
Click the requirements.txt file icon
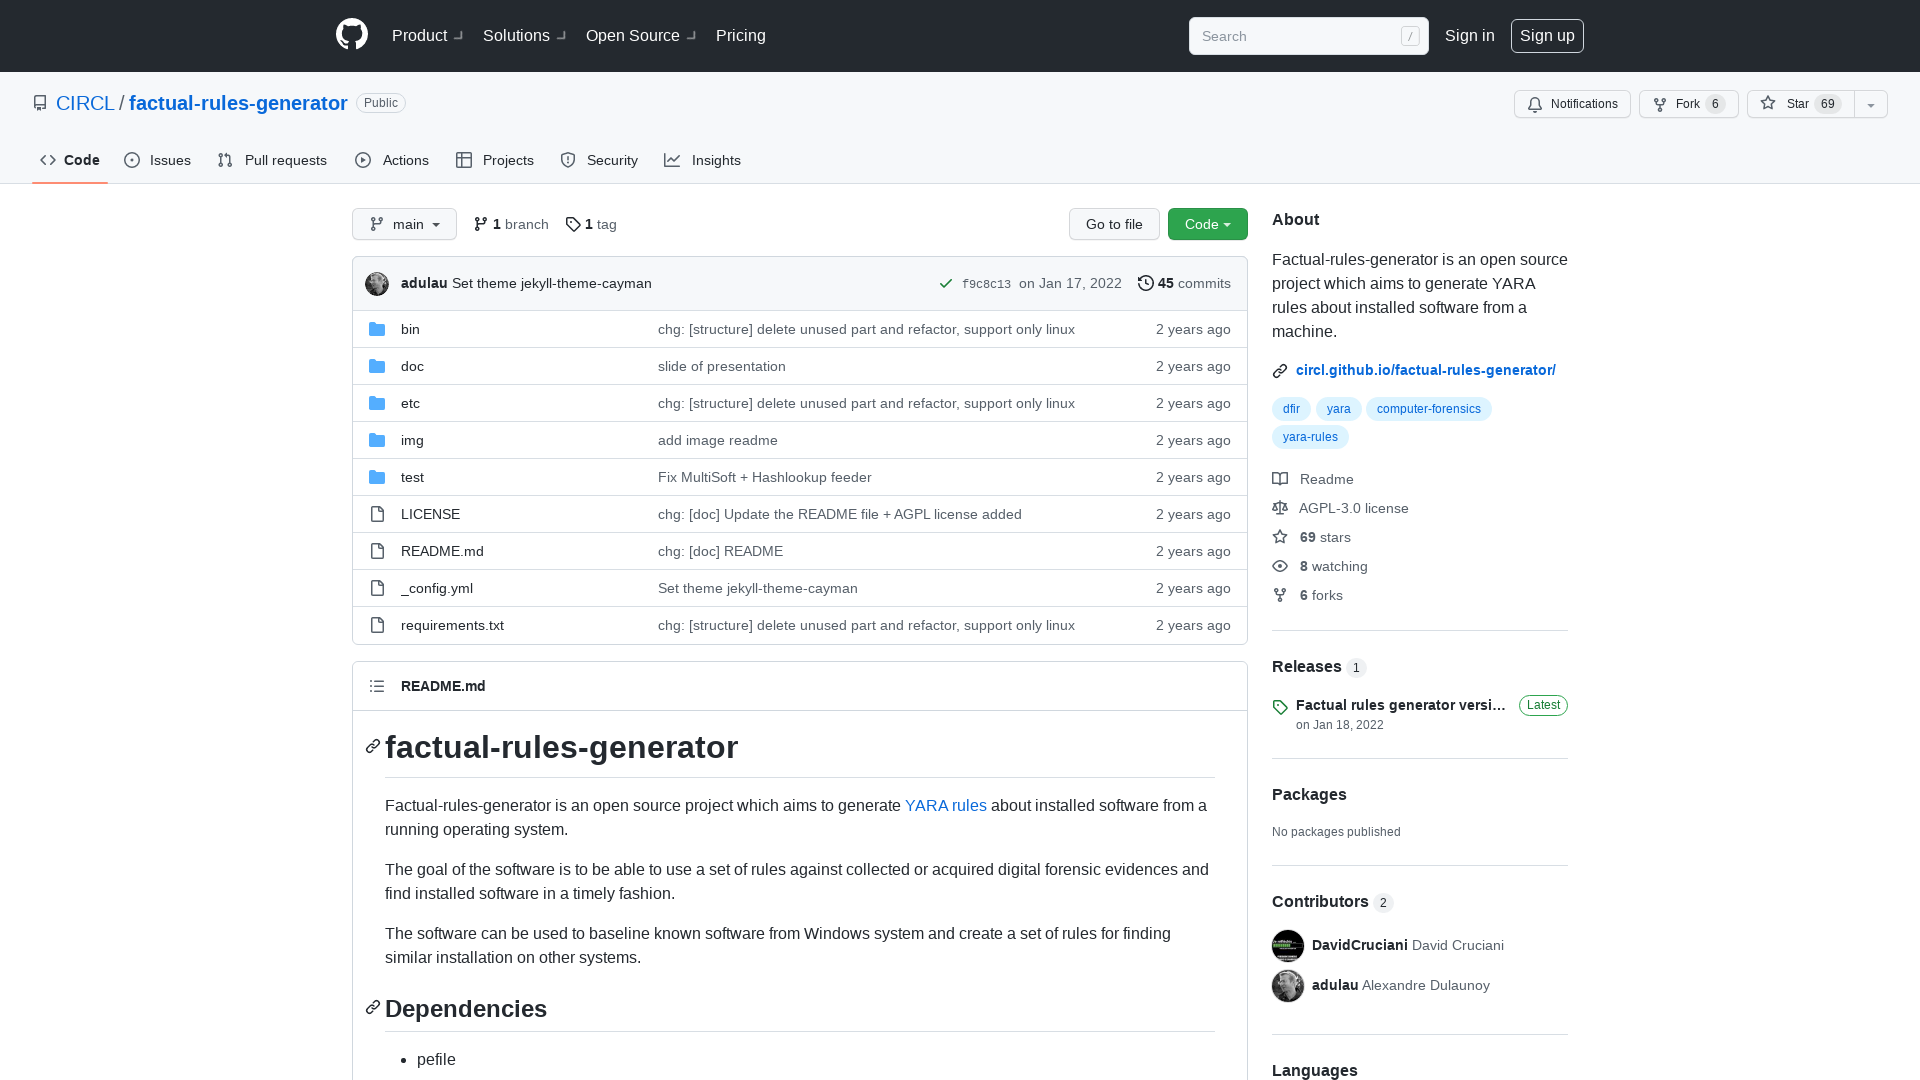(377, 625)
